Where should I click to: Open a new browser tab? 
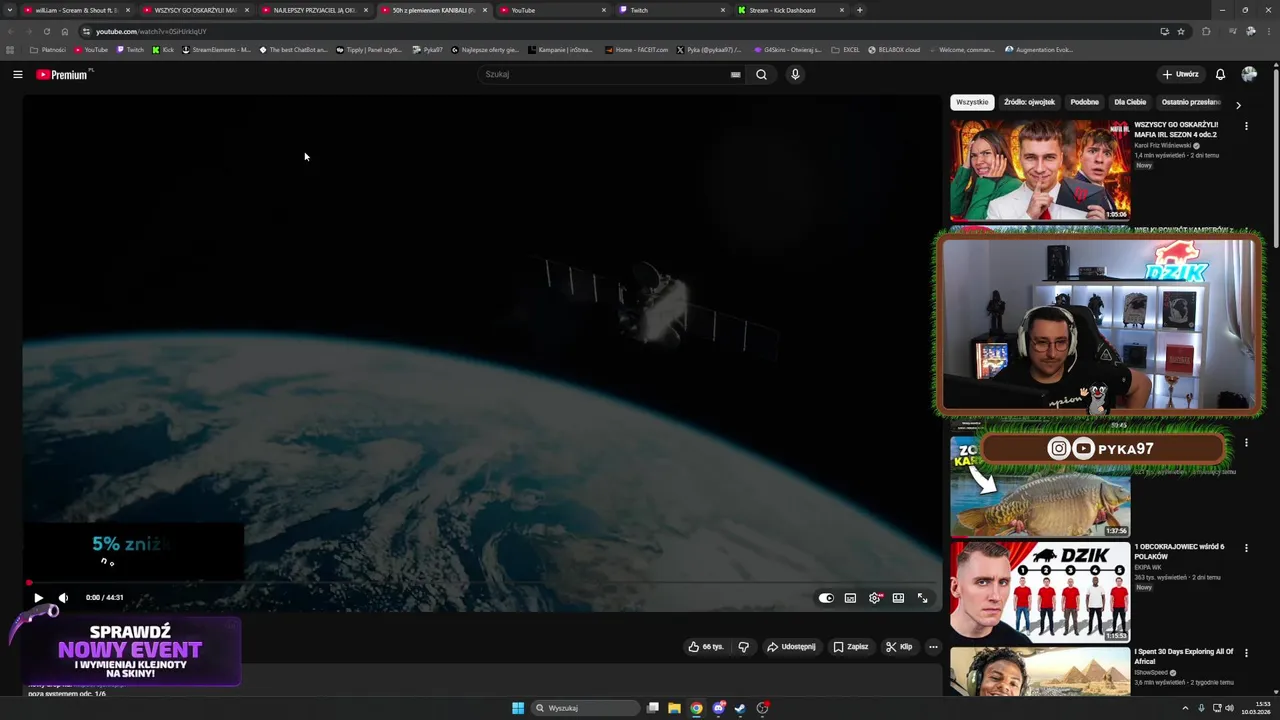point(859,10)
